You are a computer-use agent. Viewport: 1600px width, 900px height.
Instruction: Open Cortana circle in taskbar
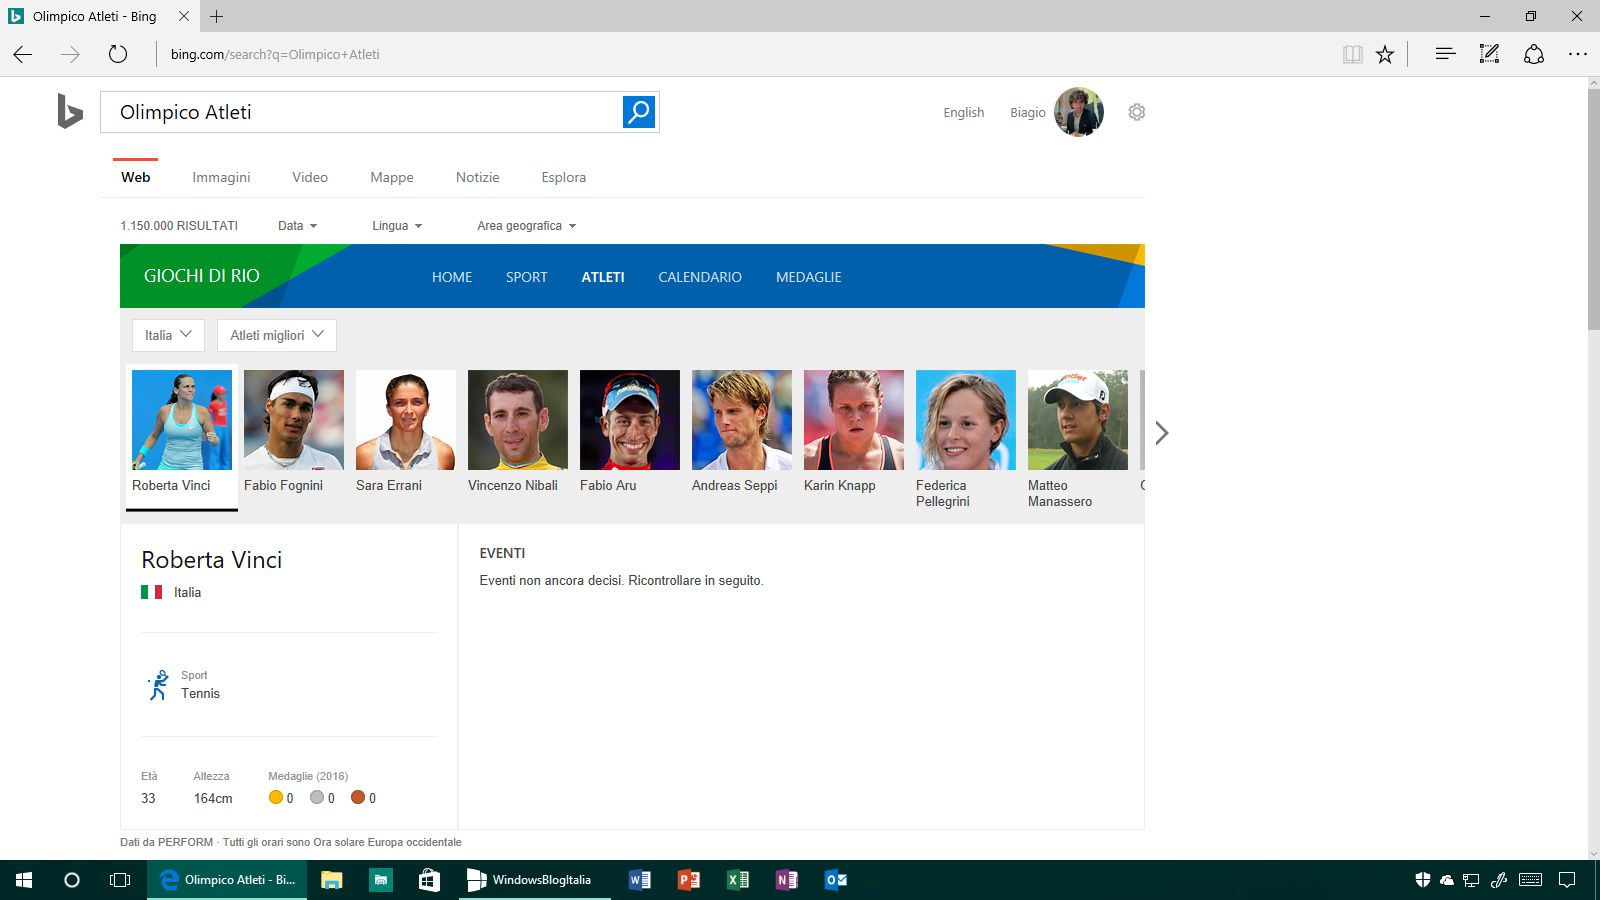pyautogui.click(x=72, y=880)
